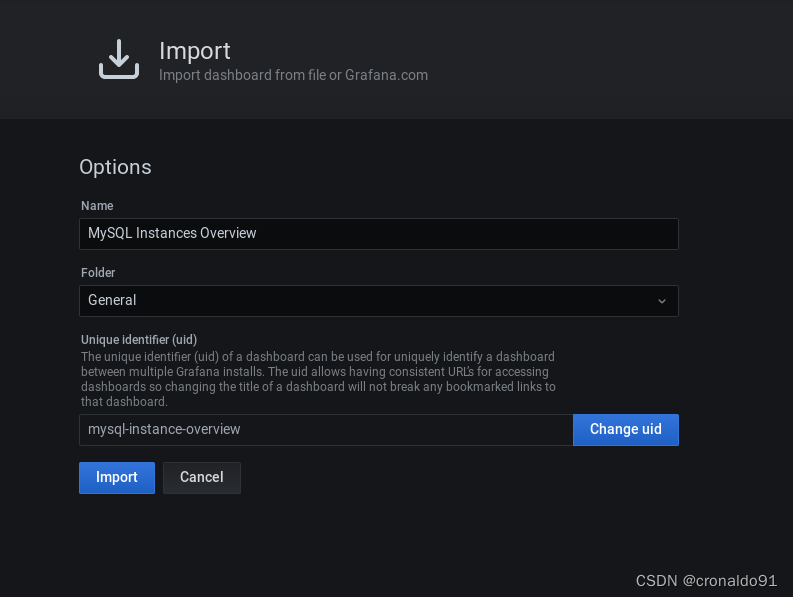The width and height of the screenshot is (793, 597).
Task: Click the Cancel button
Action: [202, 478]
